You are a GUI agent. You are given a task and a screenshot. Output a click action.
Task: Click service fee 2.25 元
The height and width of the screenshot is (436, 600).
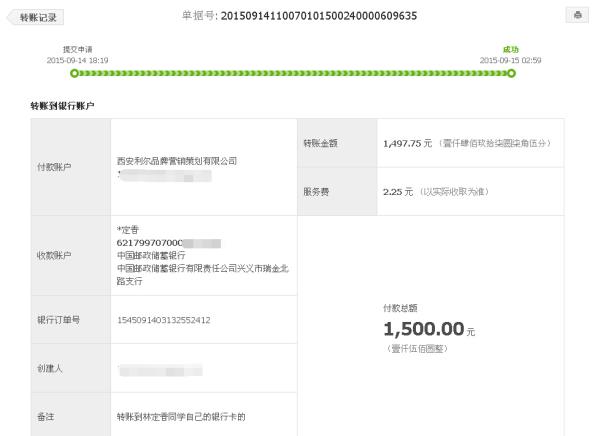tap(398, 191)
